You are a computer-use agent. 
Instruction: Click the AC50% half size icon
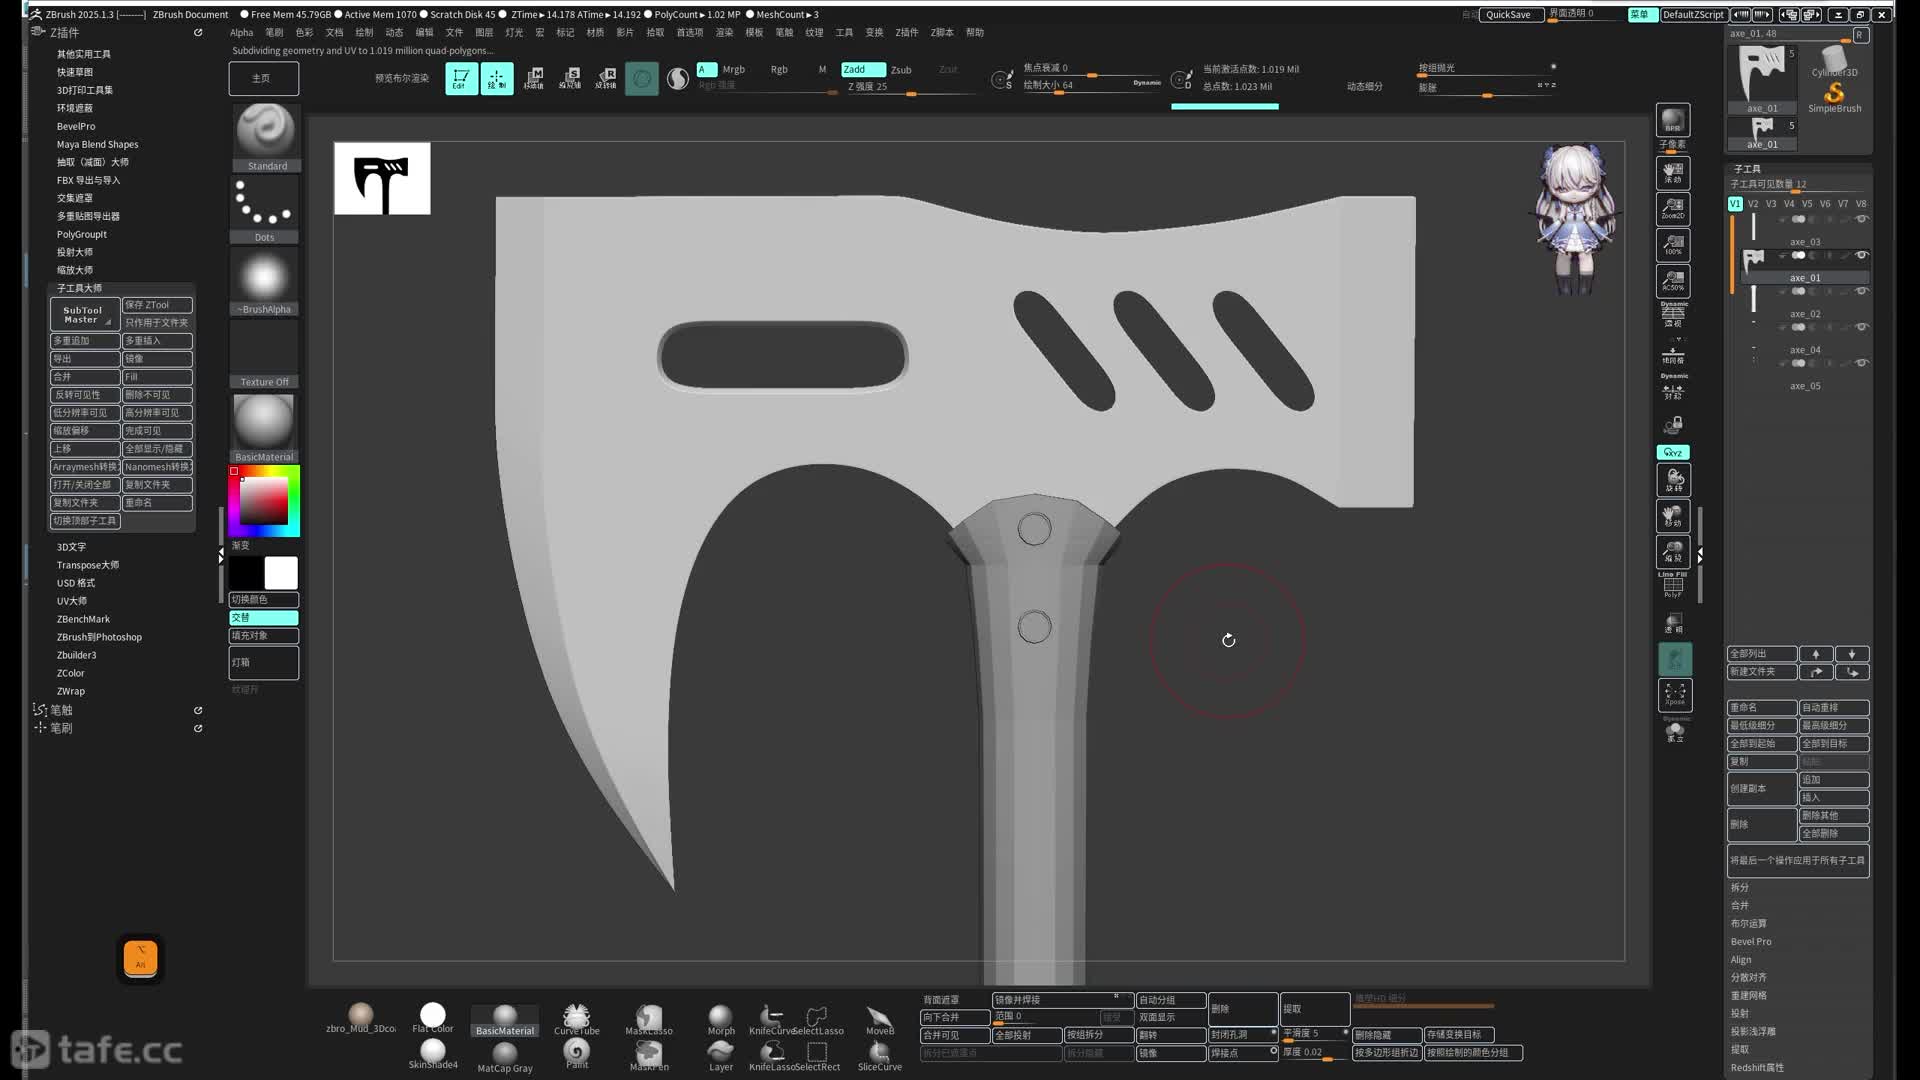pyautogui.click(x=1673, y=280)
